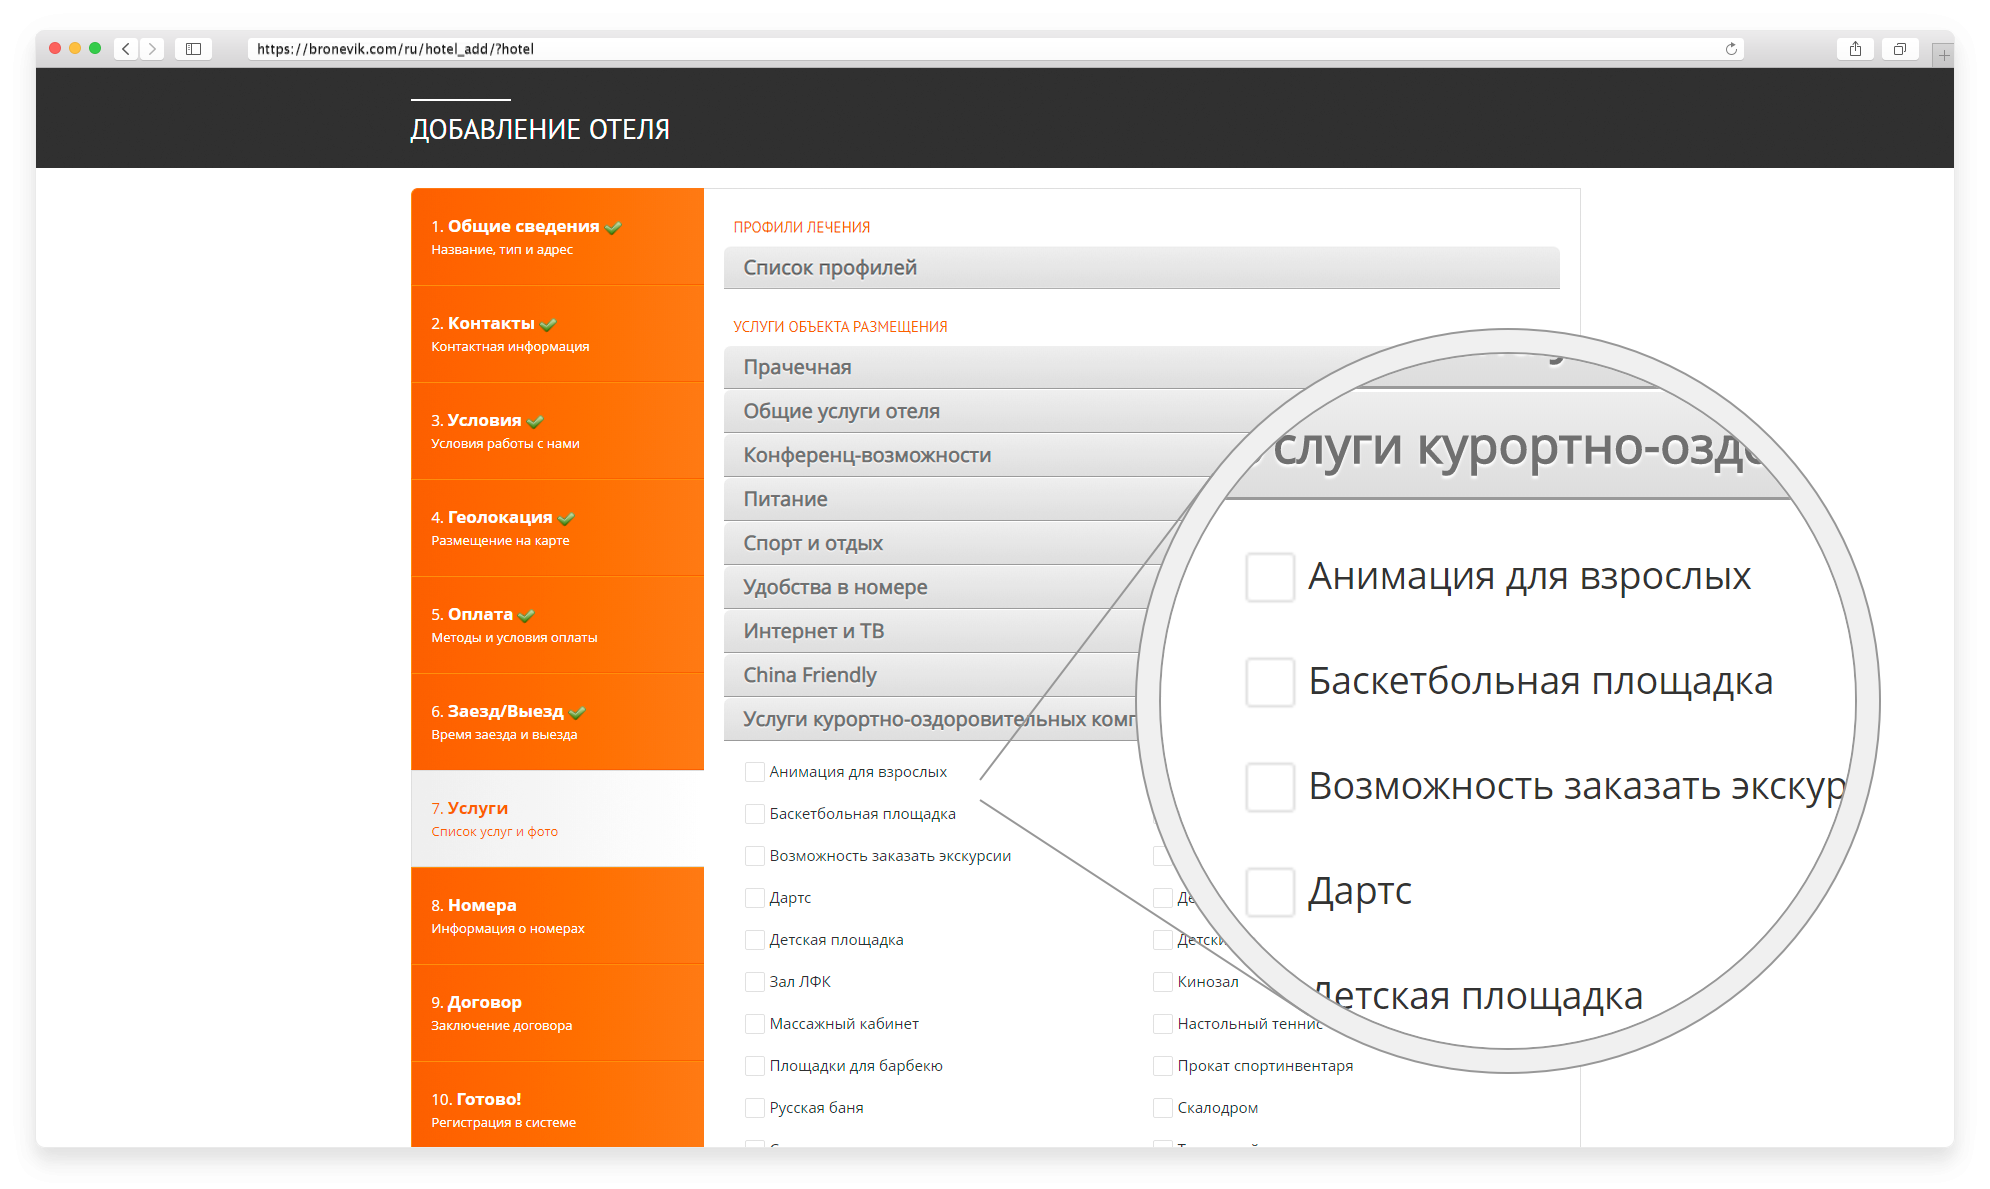1990x1189 pixels.
Task: Add a new tab with the plus icon
Action: [1943, 55]
